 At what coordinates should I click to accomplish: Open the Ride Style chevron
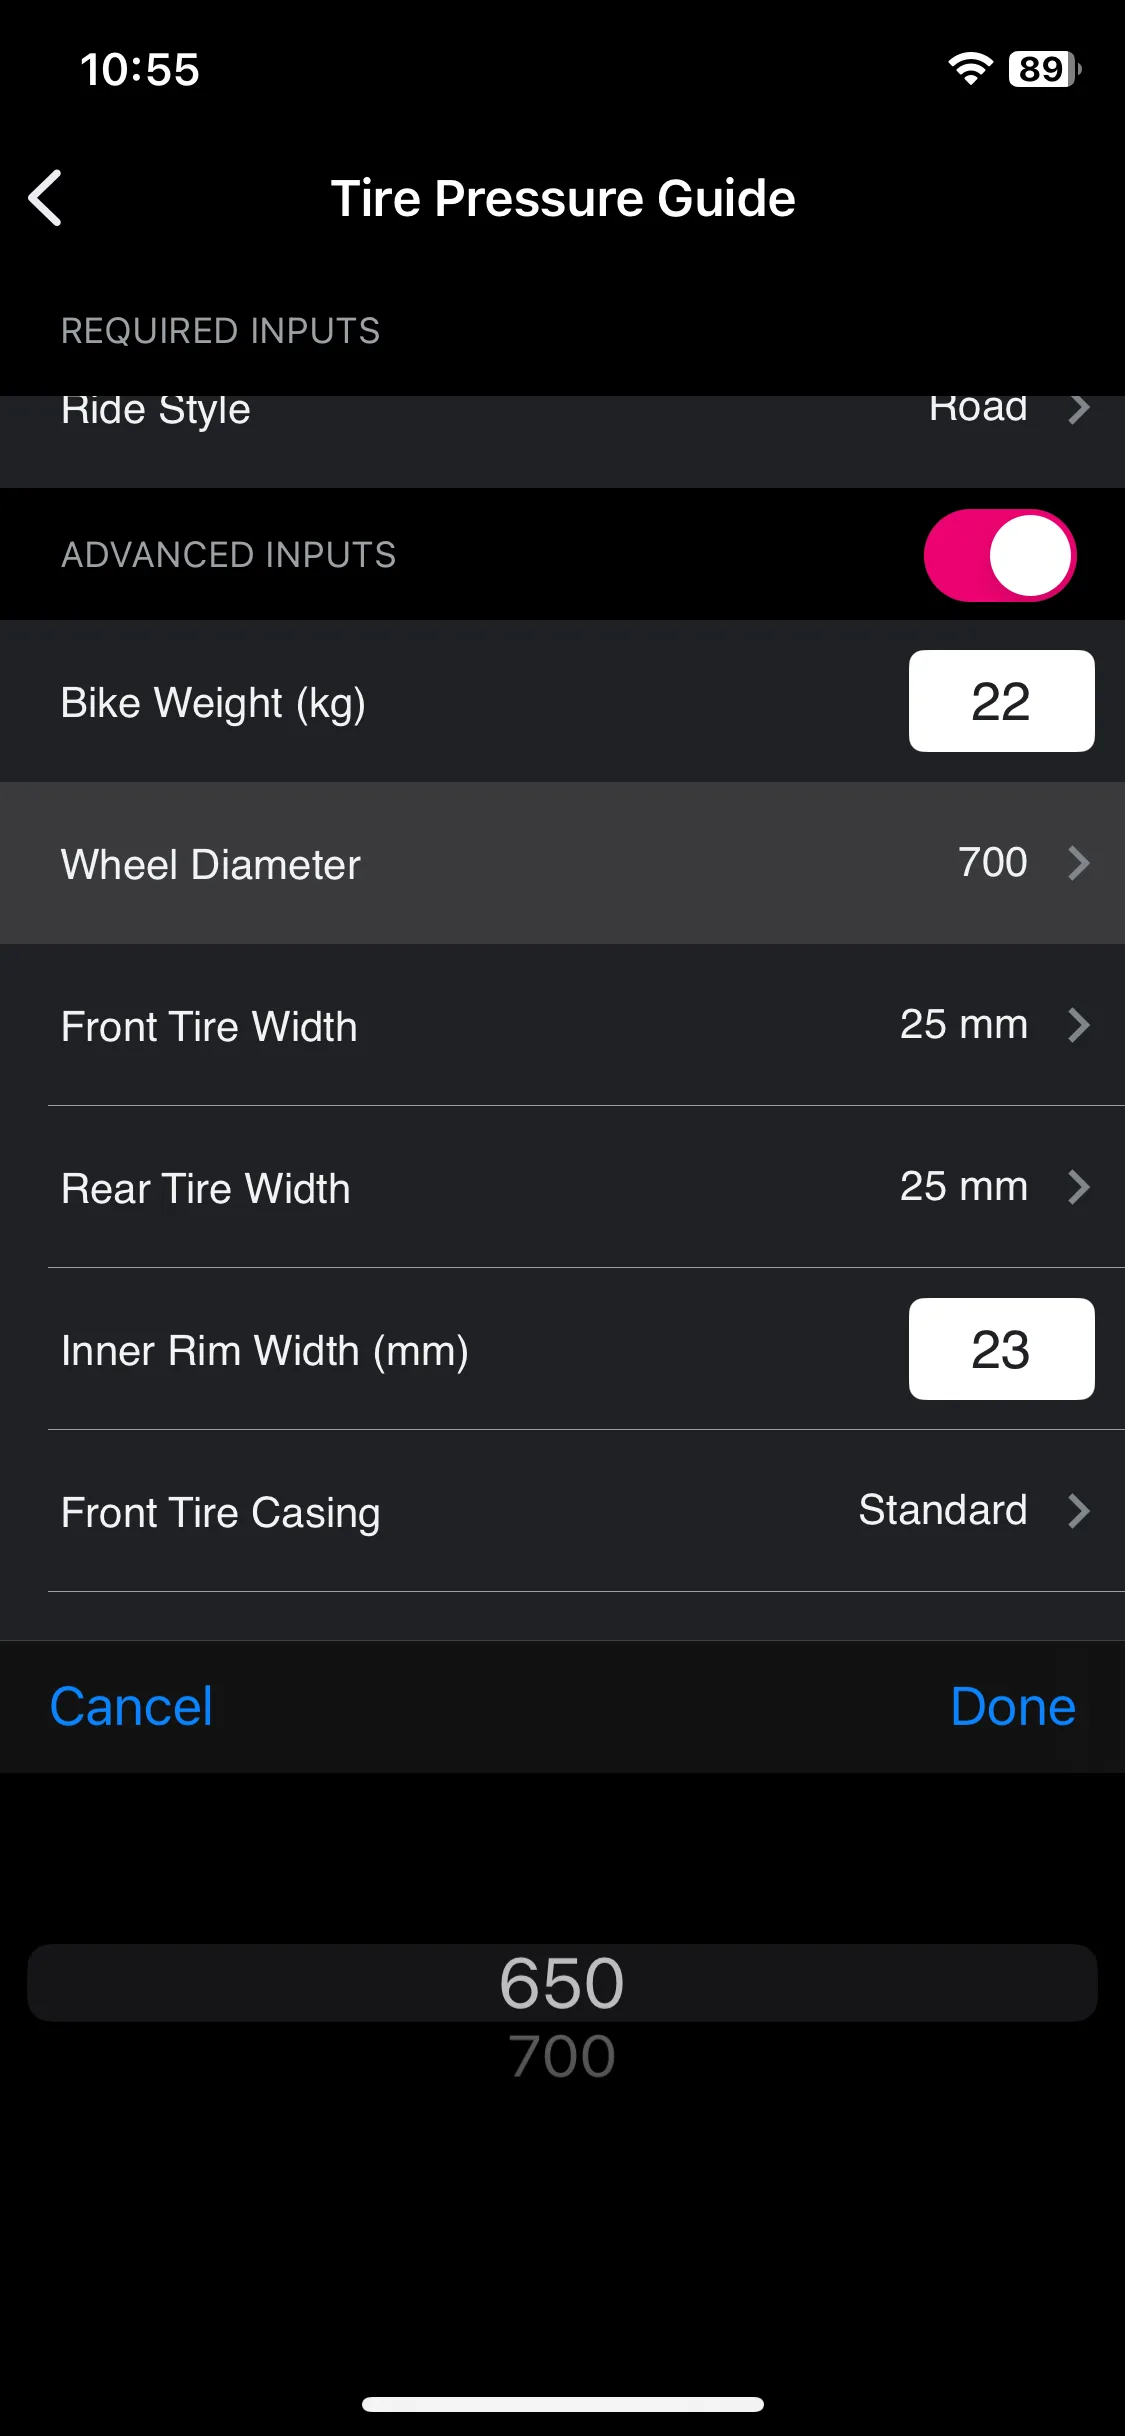pyautogui.click(x=1078, y=410)
